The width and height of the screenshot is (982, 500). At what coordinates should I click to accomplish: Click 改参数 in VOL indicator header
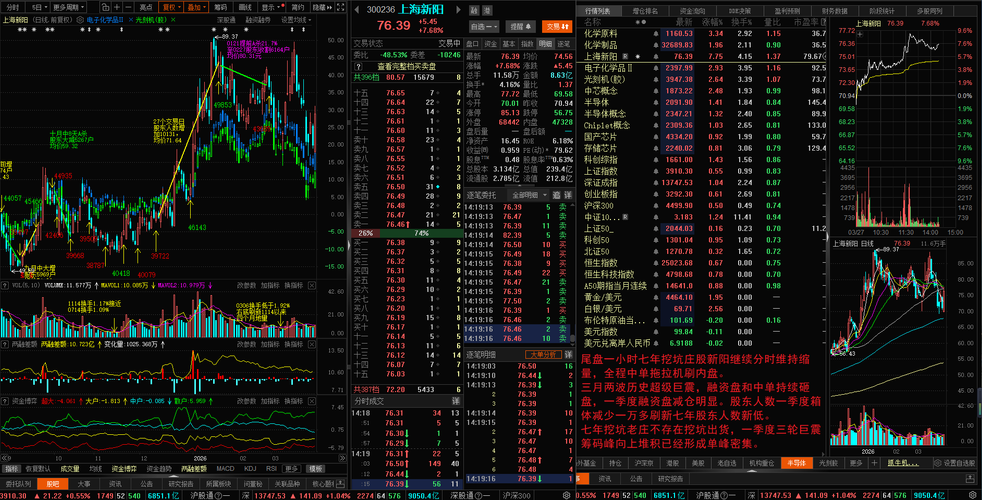(247, 285)
